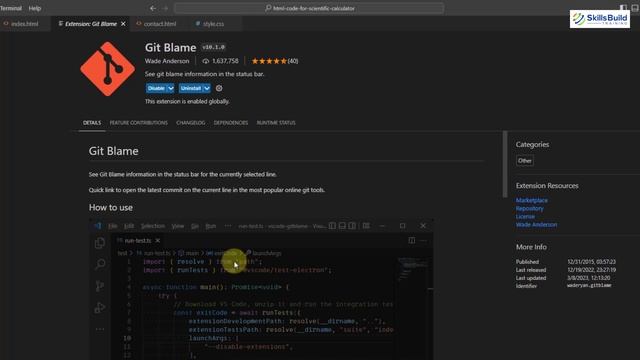Uninstall the Git Blame extension

pyautogui.click(x=191, y=88)
